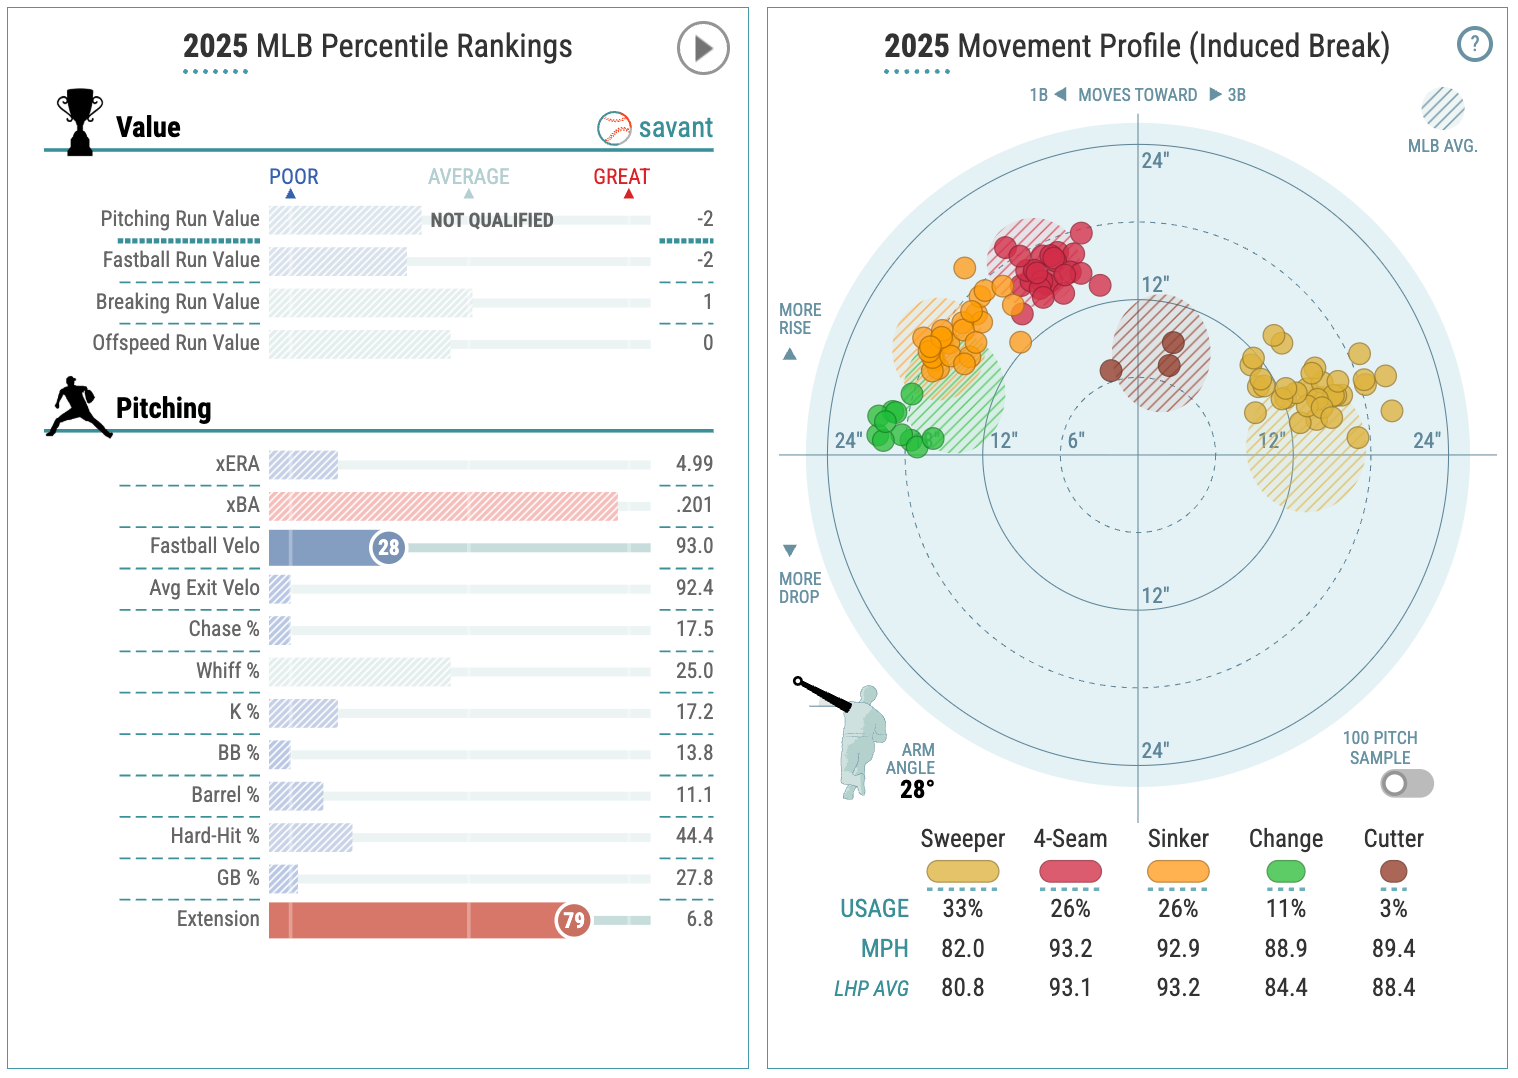1518x1078 pixels.
Task: Select the Cutter brown pitch swatch
Action: (x=1393, y=872)
